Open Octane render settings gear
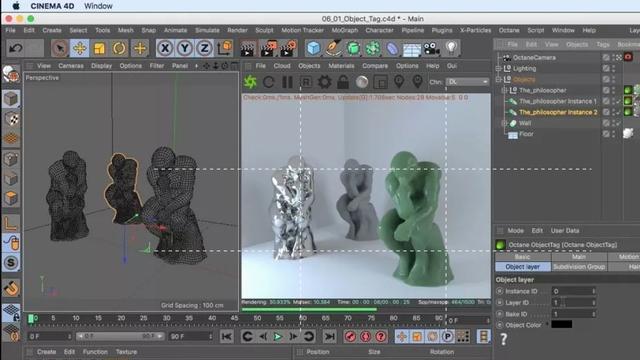Screen dimensions: 640x360 click(x=324, y=82)
